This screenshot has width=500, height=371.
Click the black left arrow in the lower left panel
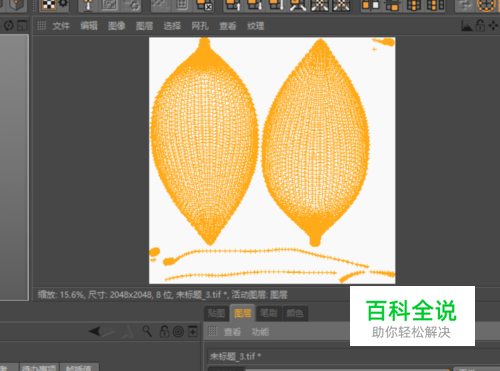pyautogui.click(x=95, y=332)
